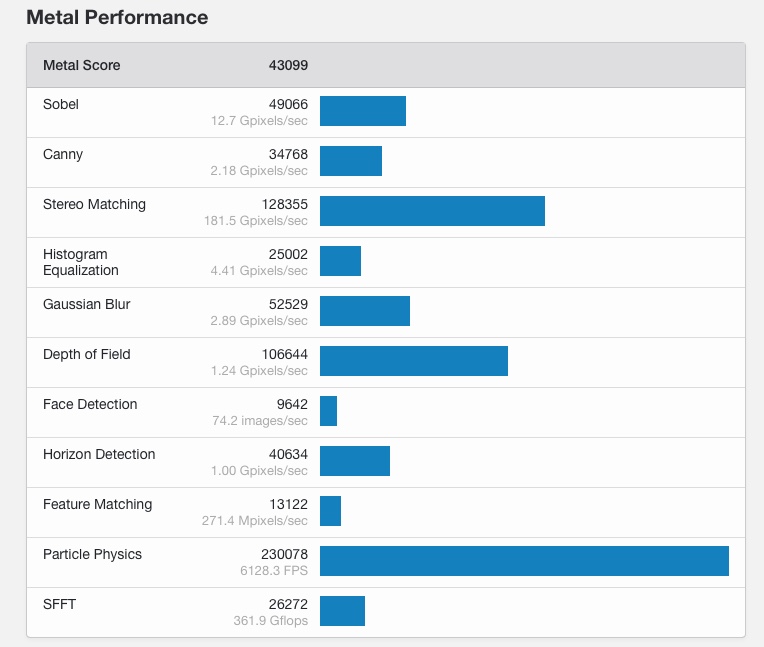Select the Particle Physics label
The height and width of the screenshot is (647, 764).
(92, 554)
